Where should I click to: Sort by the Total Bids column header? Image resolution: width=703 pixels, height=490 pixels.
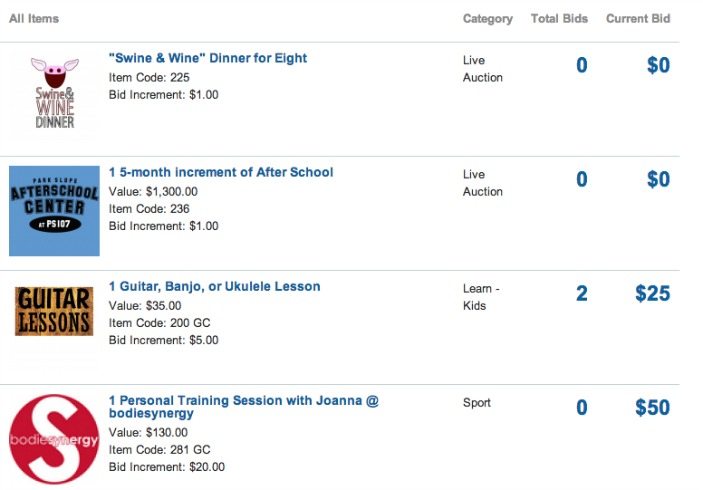point(559,19)
